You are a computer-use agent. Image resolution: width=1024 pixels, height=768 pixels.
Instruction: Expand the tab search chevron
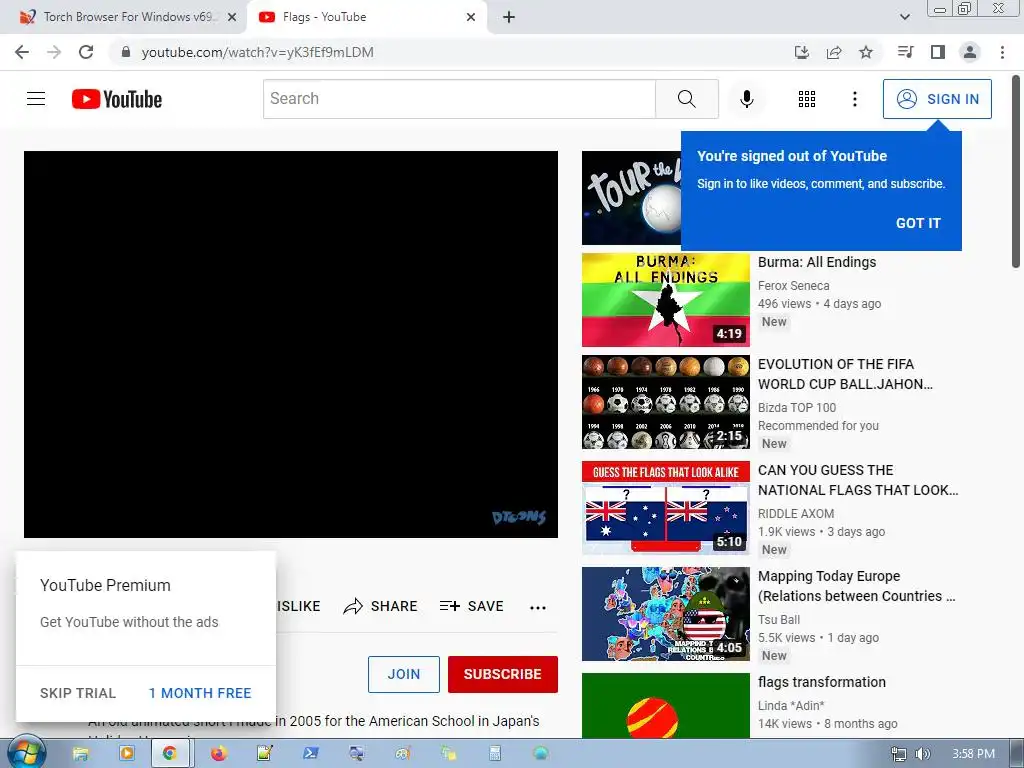pos(904,17)
